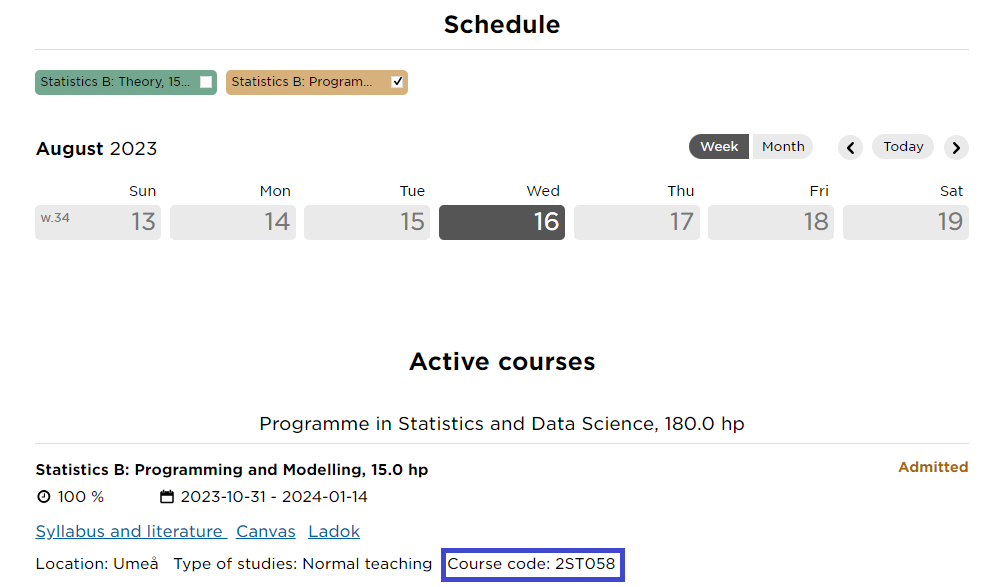The image size is (1000, 587).
Task: Switch to the Month view tab
Action: [783, 147]
